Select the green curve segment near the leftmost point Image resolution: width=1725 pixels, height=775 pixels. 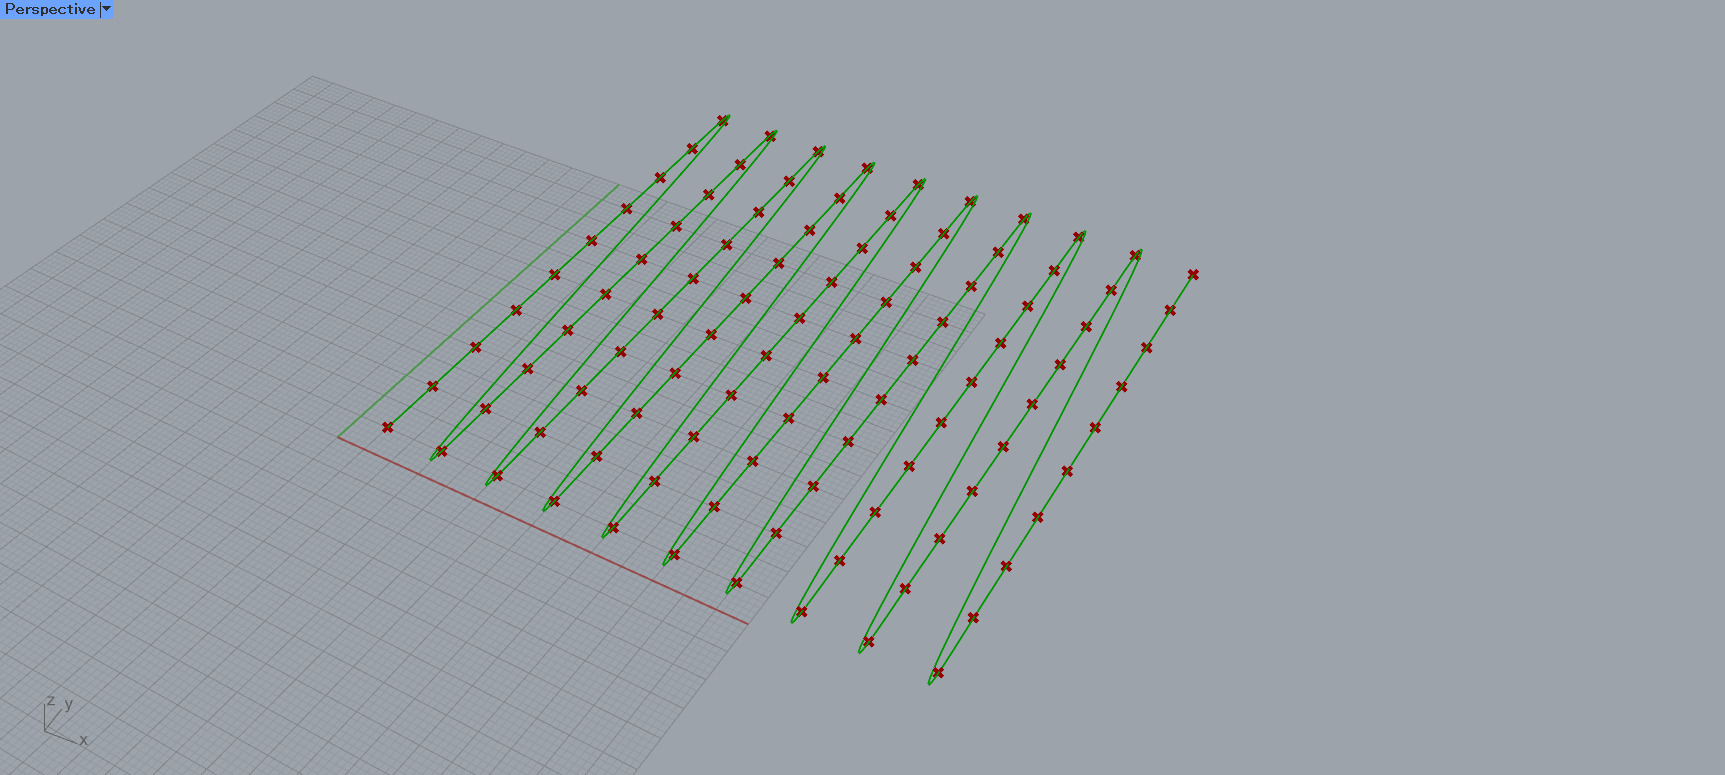tap(410, 406)
